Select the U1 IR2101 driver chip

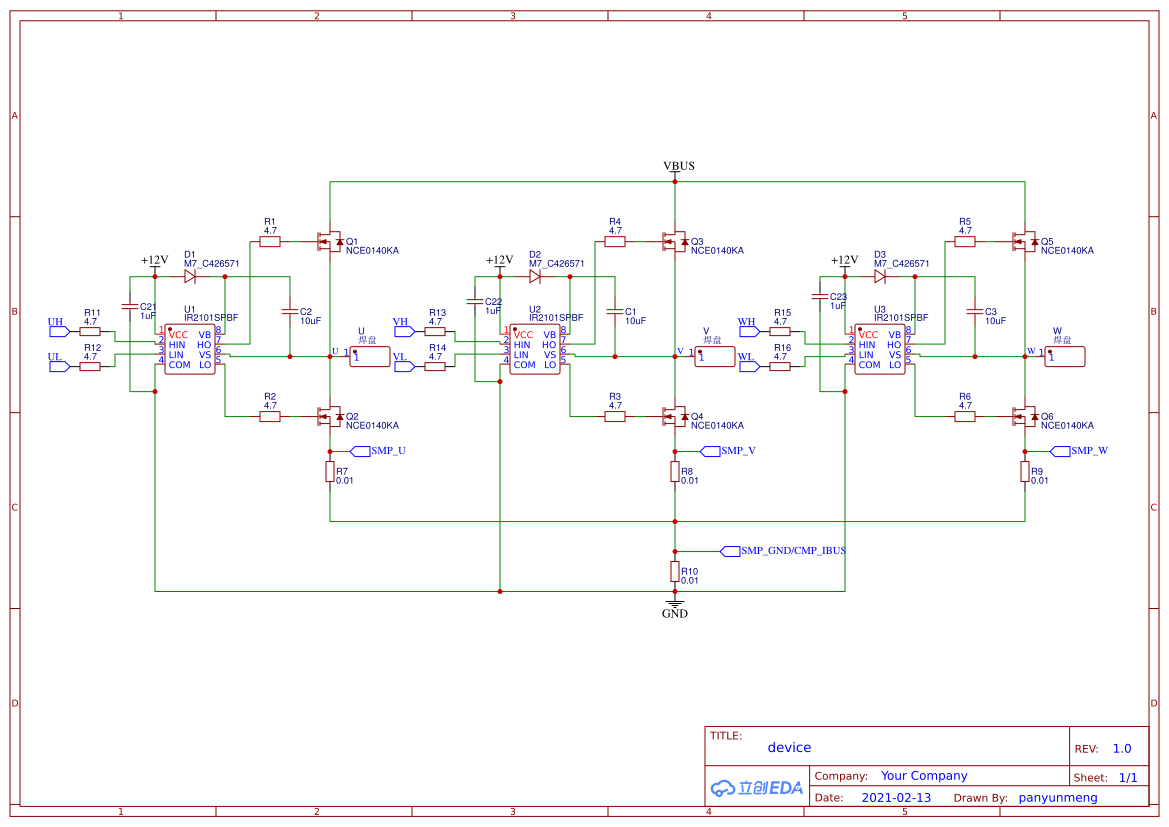(189, 350)
